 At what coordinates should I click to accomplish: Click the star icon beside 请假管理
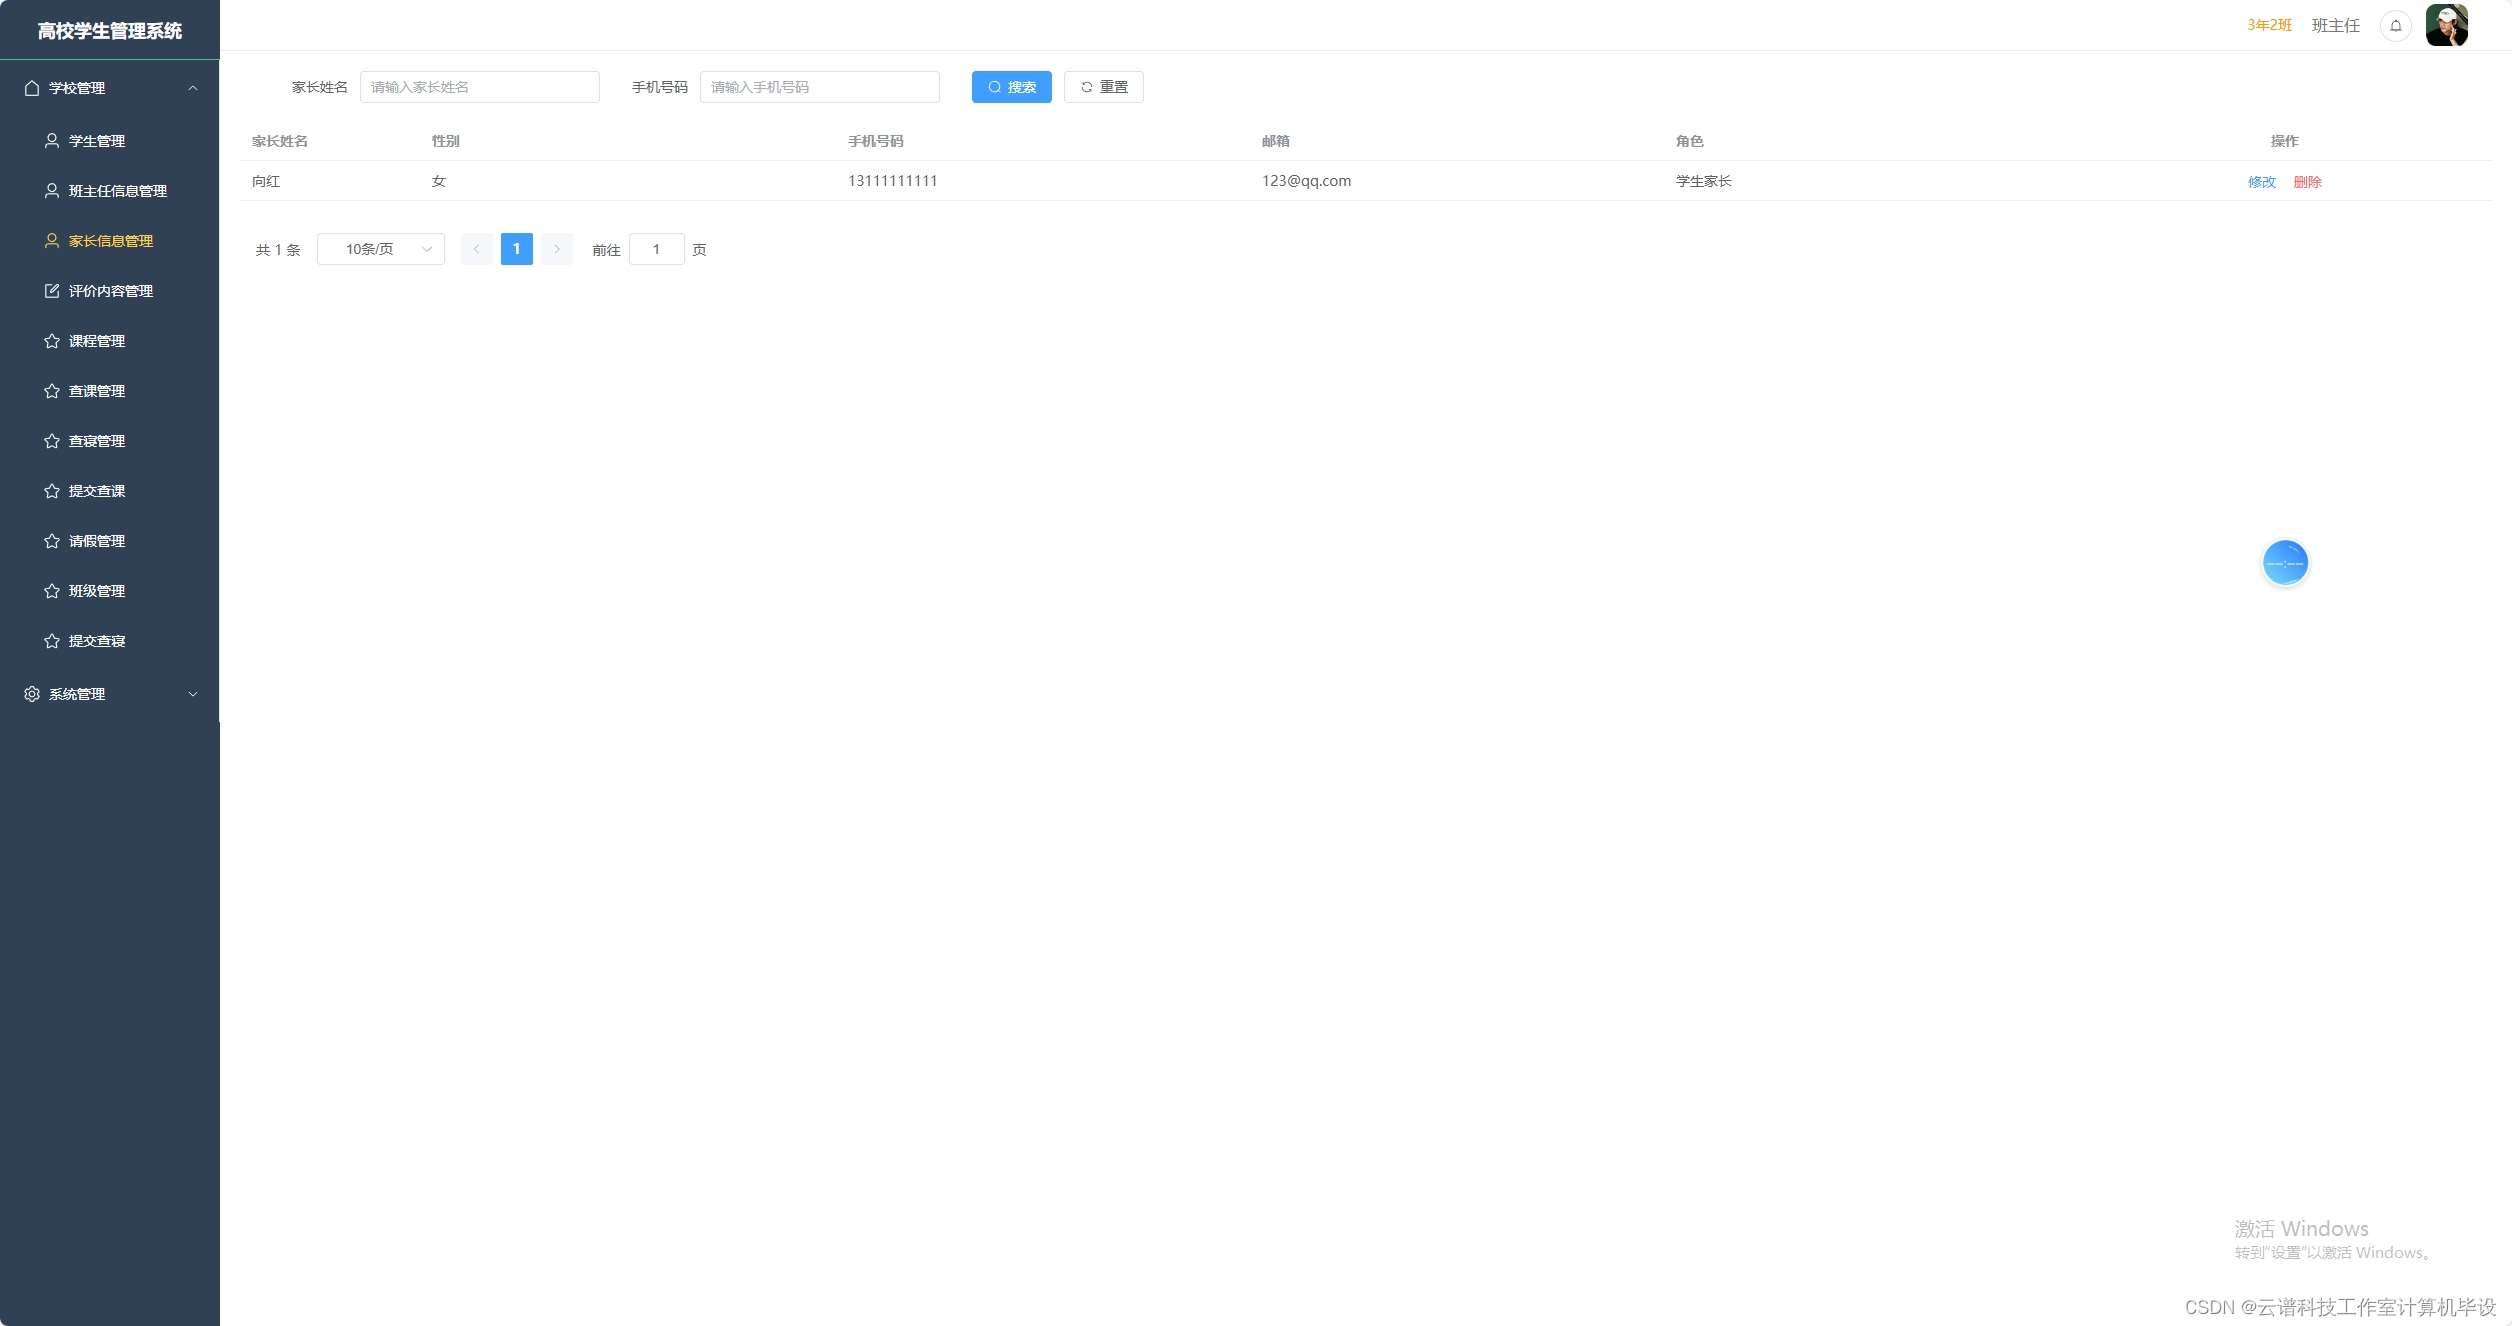pos(52,541)
